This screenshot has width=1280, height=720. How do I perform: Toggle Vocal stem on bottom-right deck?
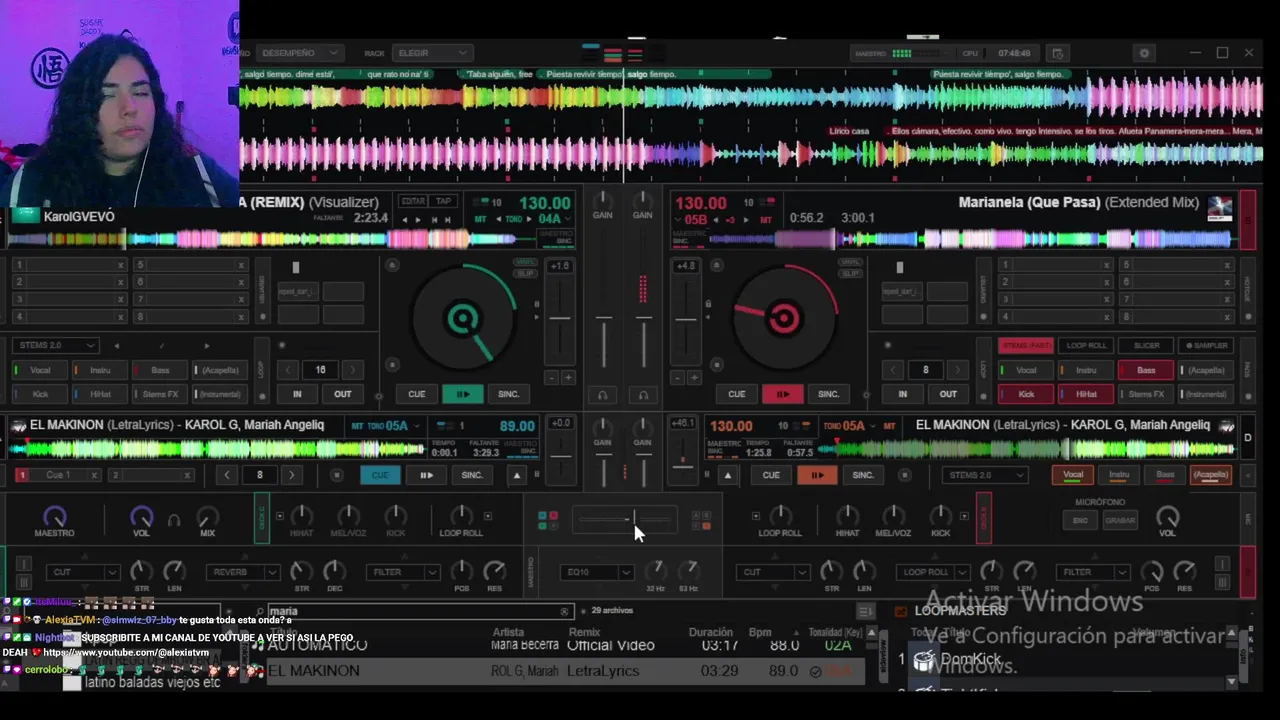coord(1072,475)
